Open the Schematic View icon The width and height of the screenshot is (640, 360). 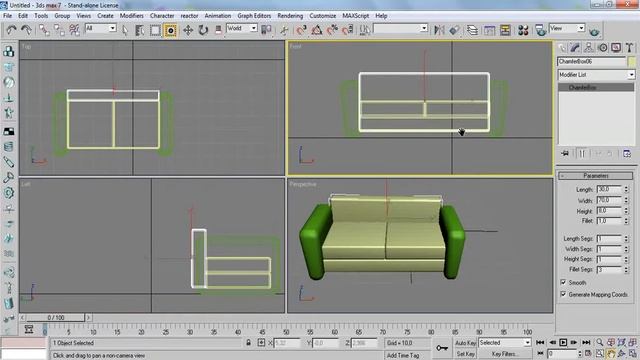[x=505, y=30]
